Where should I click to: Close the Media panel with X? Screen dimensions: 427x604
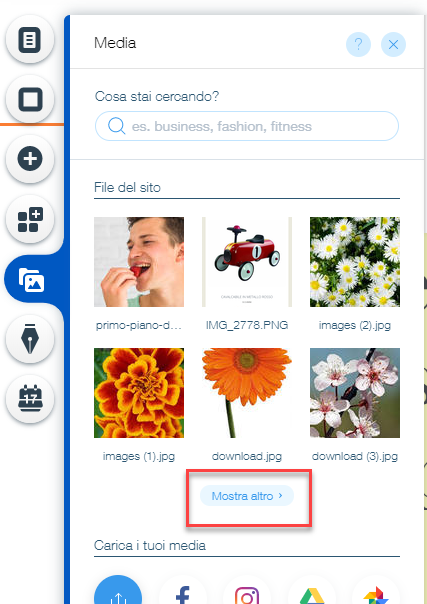[393, 44]
